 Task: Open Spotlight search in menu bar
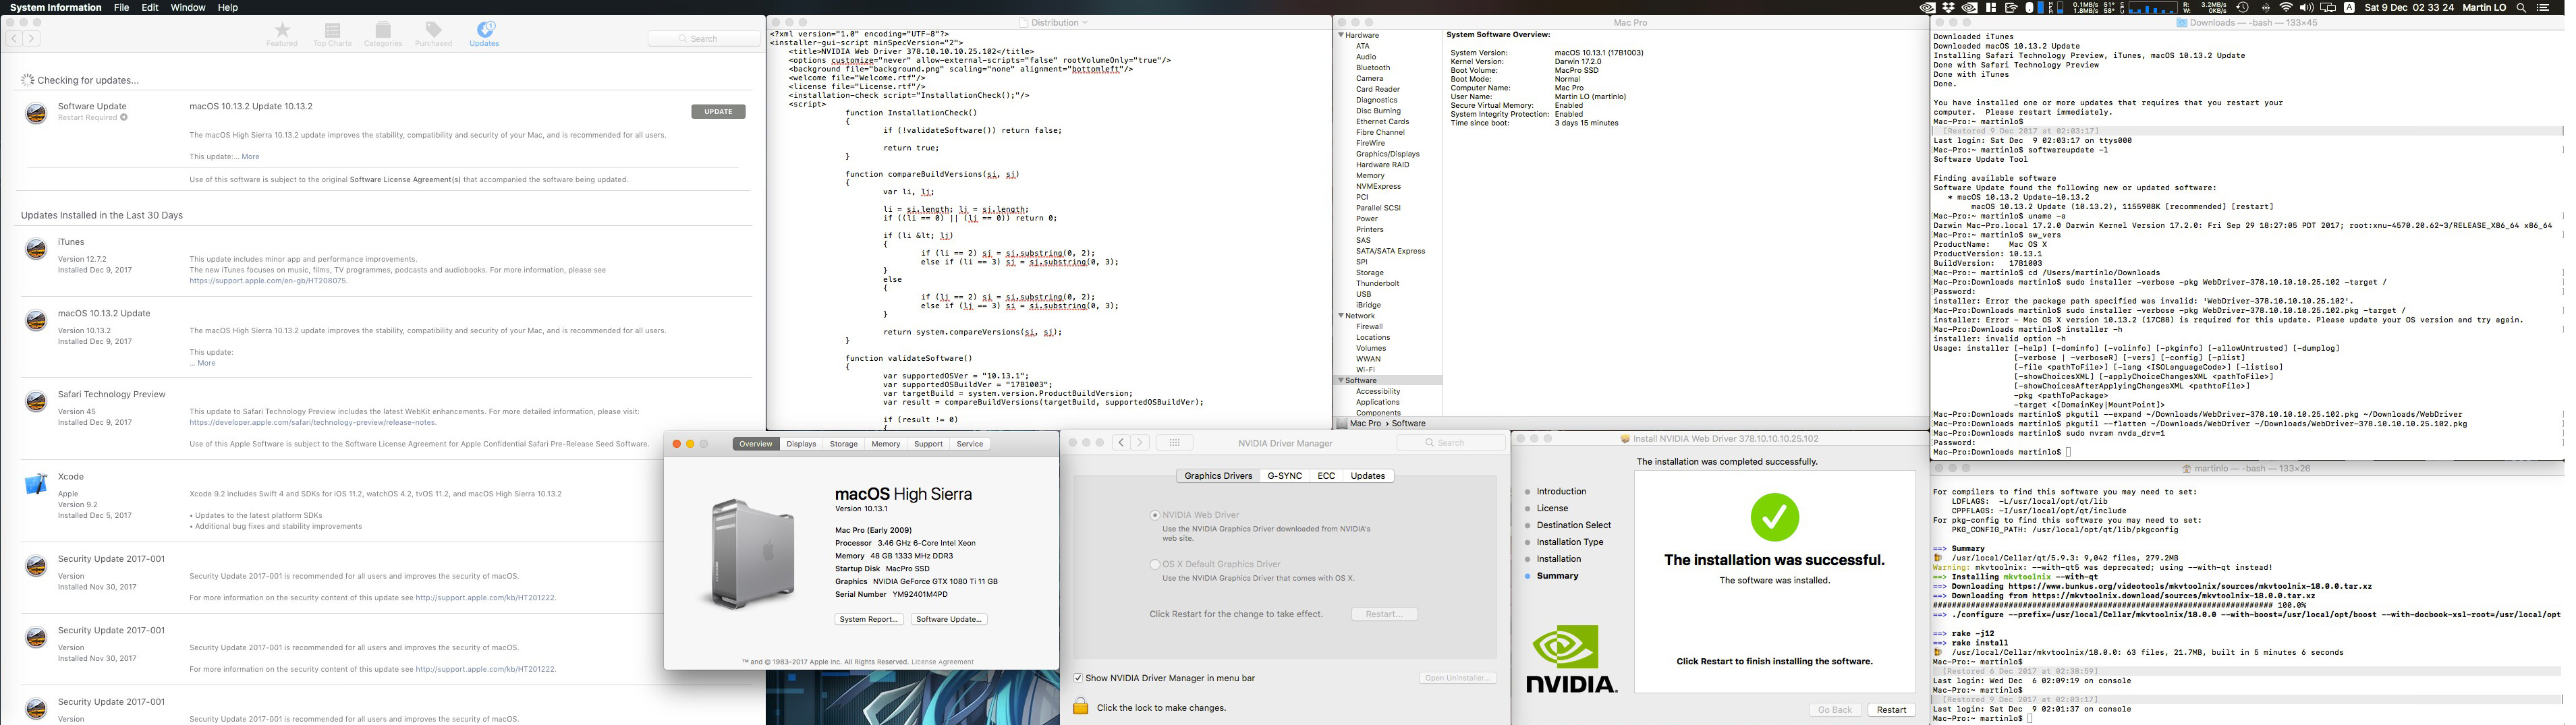[x=2522, y=7]
